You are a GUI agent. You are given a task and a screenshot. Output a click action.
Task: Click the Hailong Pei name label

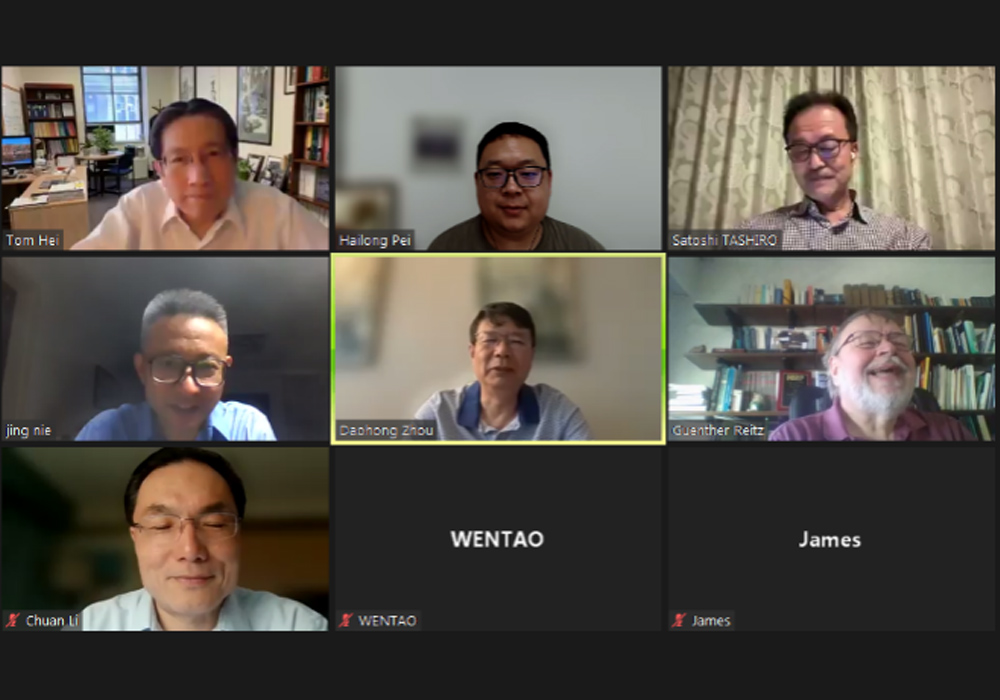point(375,240)
